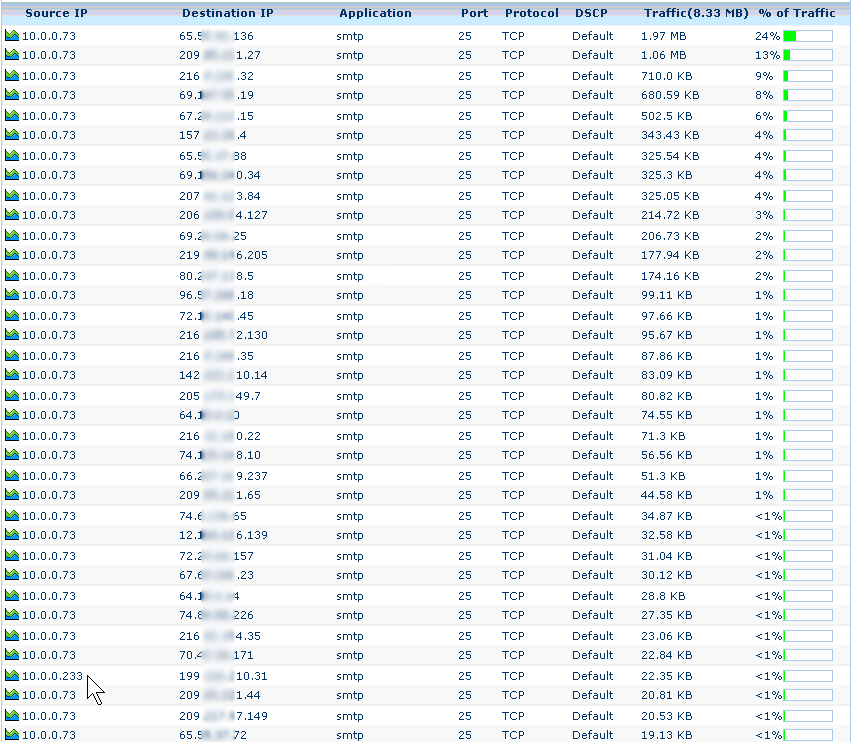Open the graph icon in the 28.8 KB row
The image size is (855, 742).
(x=12, y=595)
